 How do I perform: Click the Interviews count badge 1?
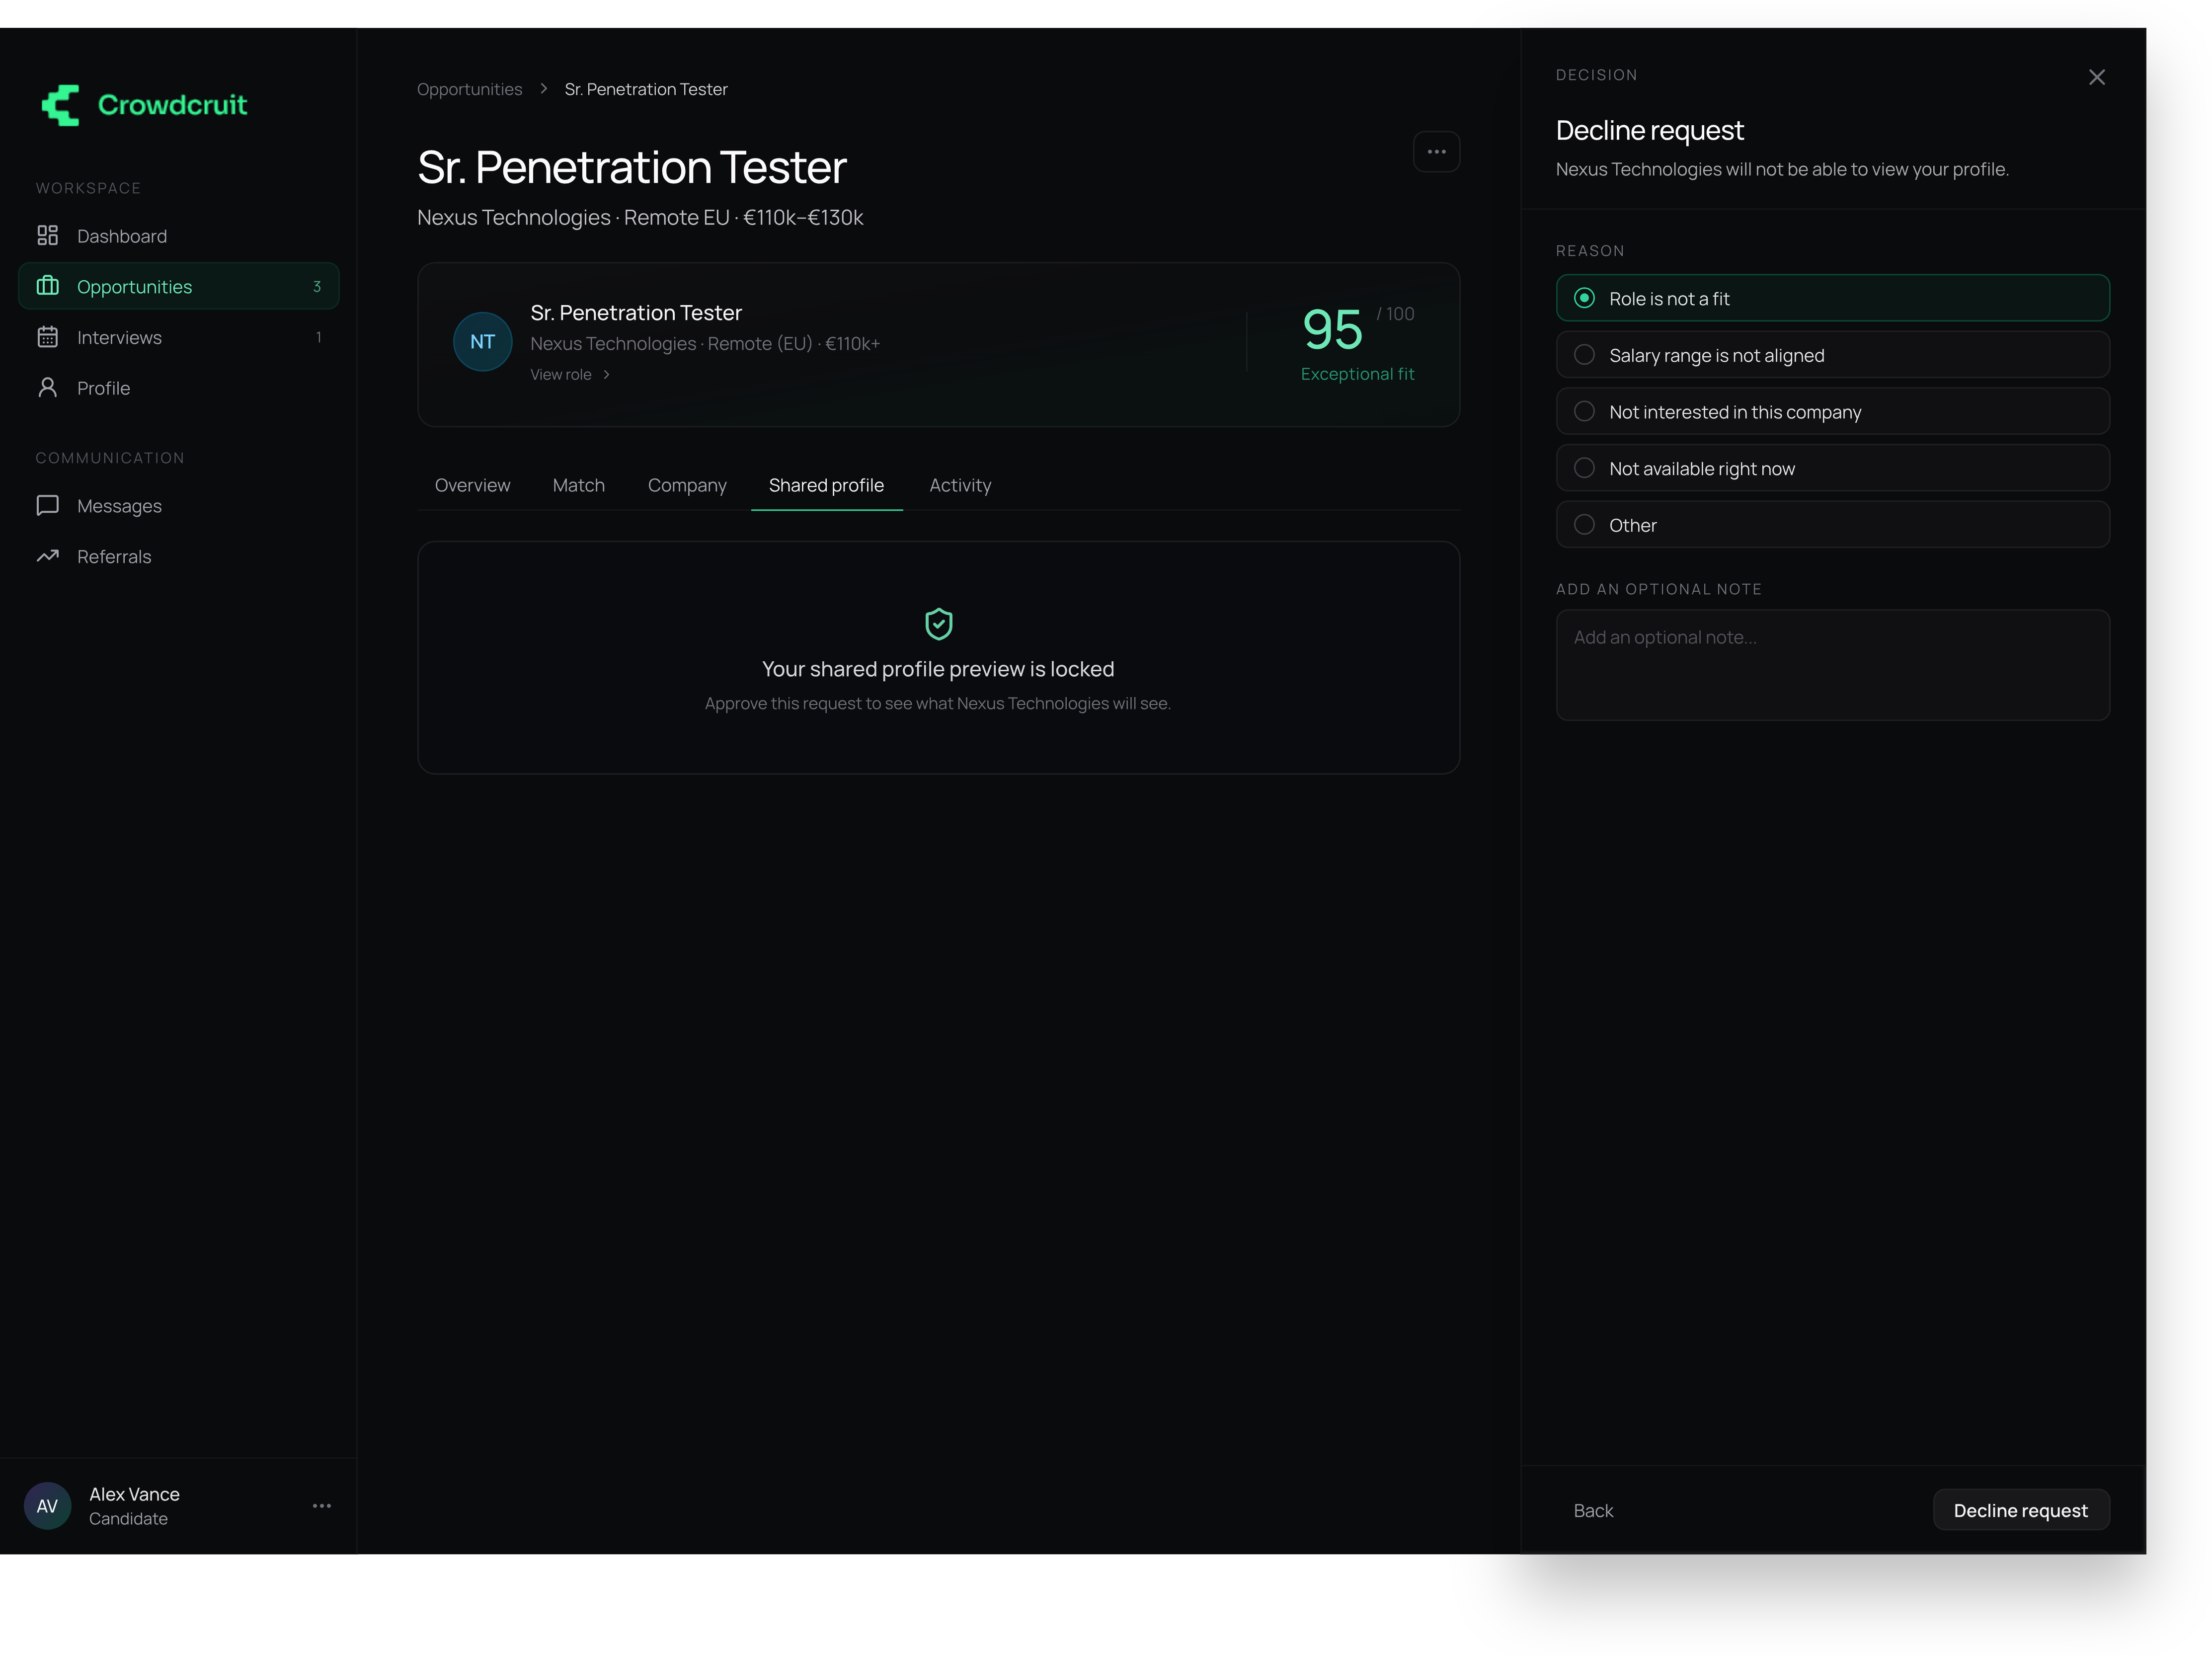[319, 338]
